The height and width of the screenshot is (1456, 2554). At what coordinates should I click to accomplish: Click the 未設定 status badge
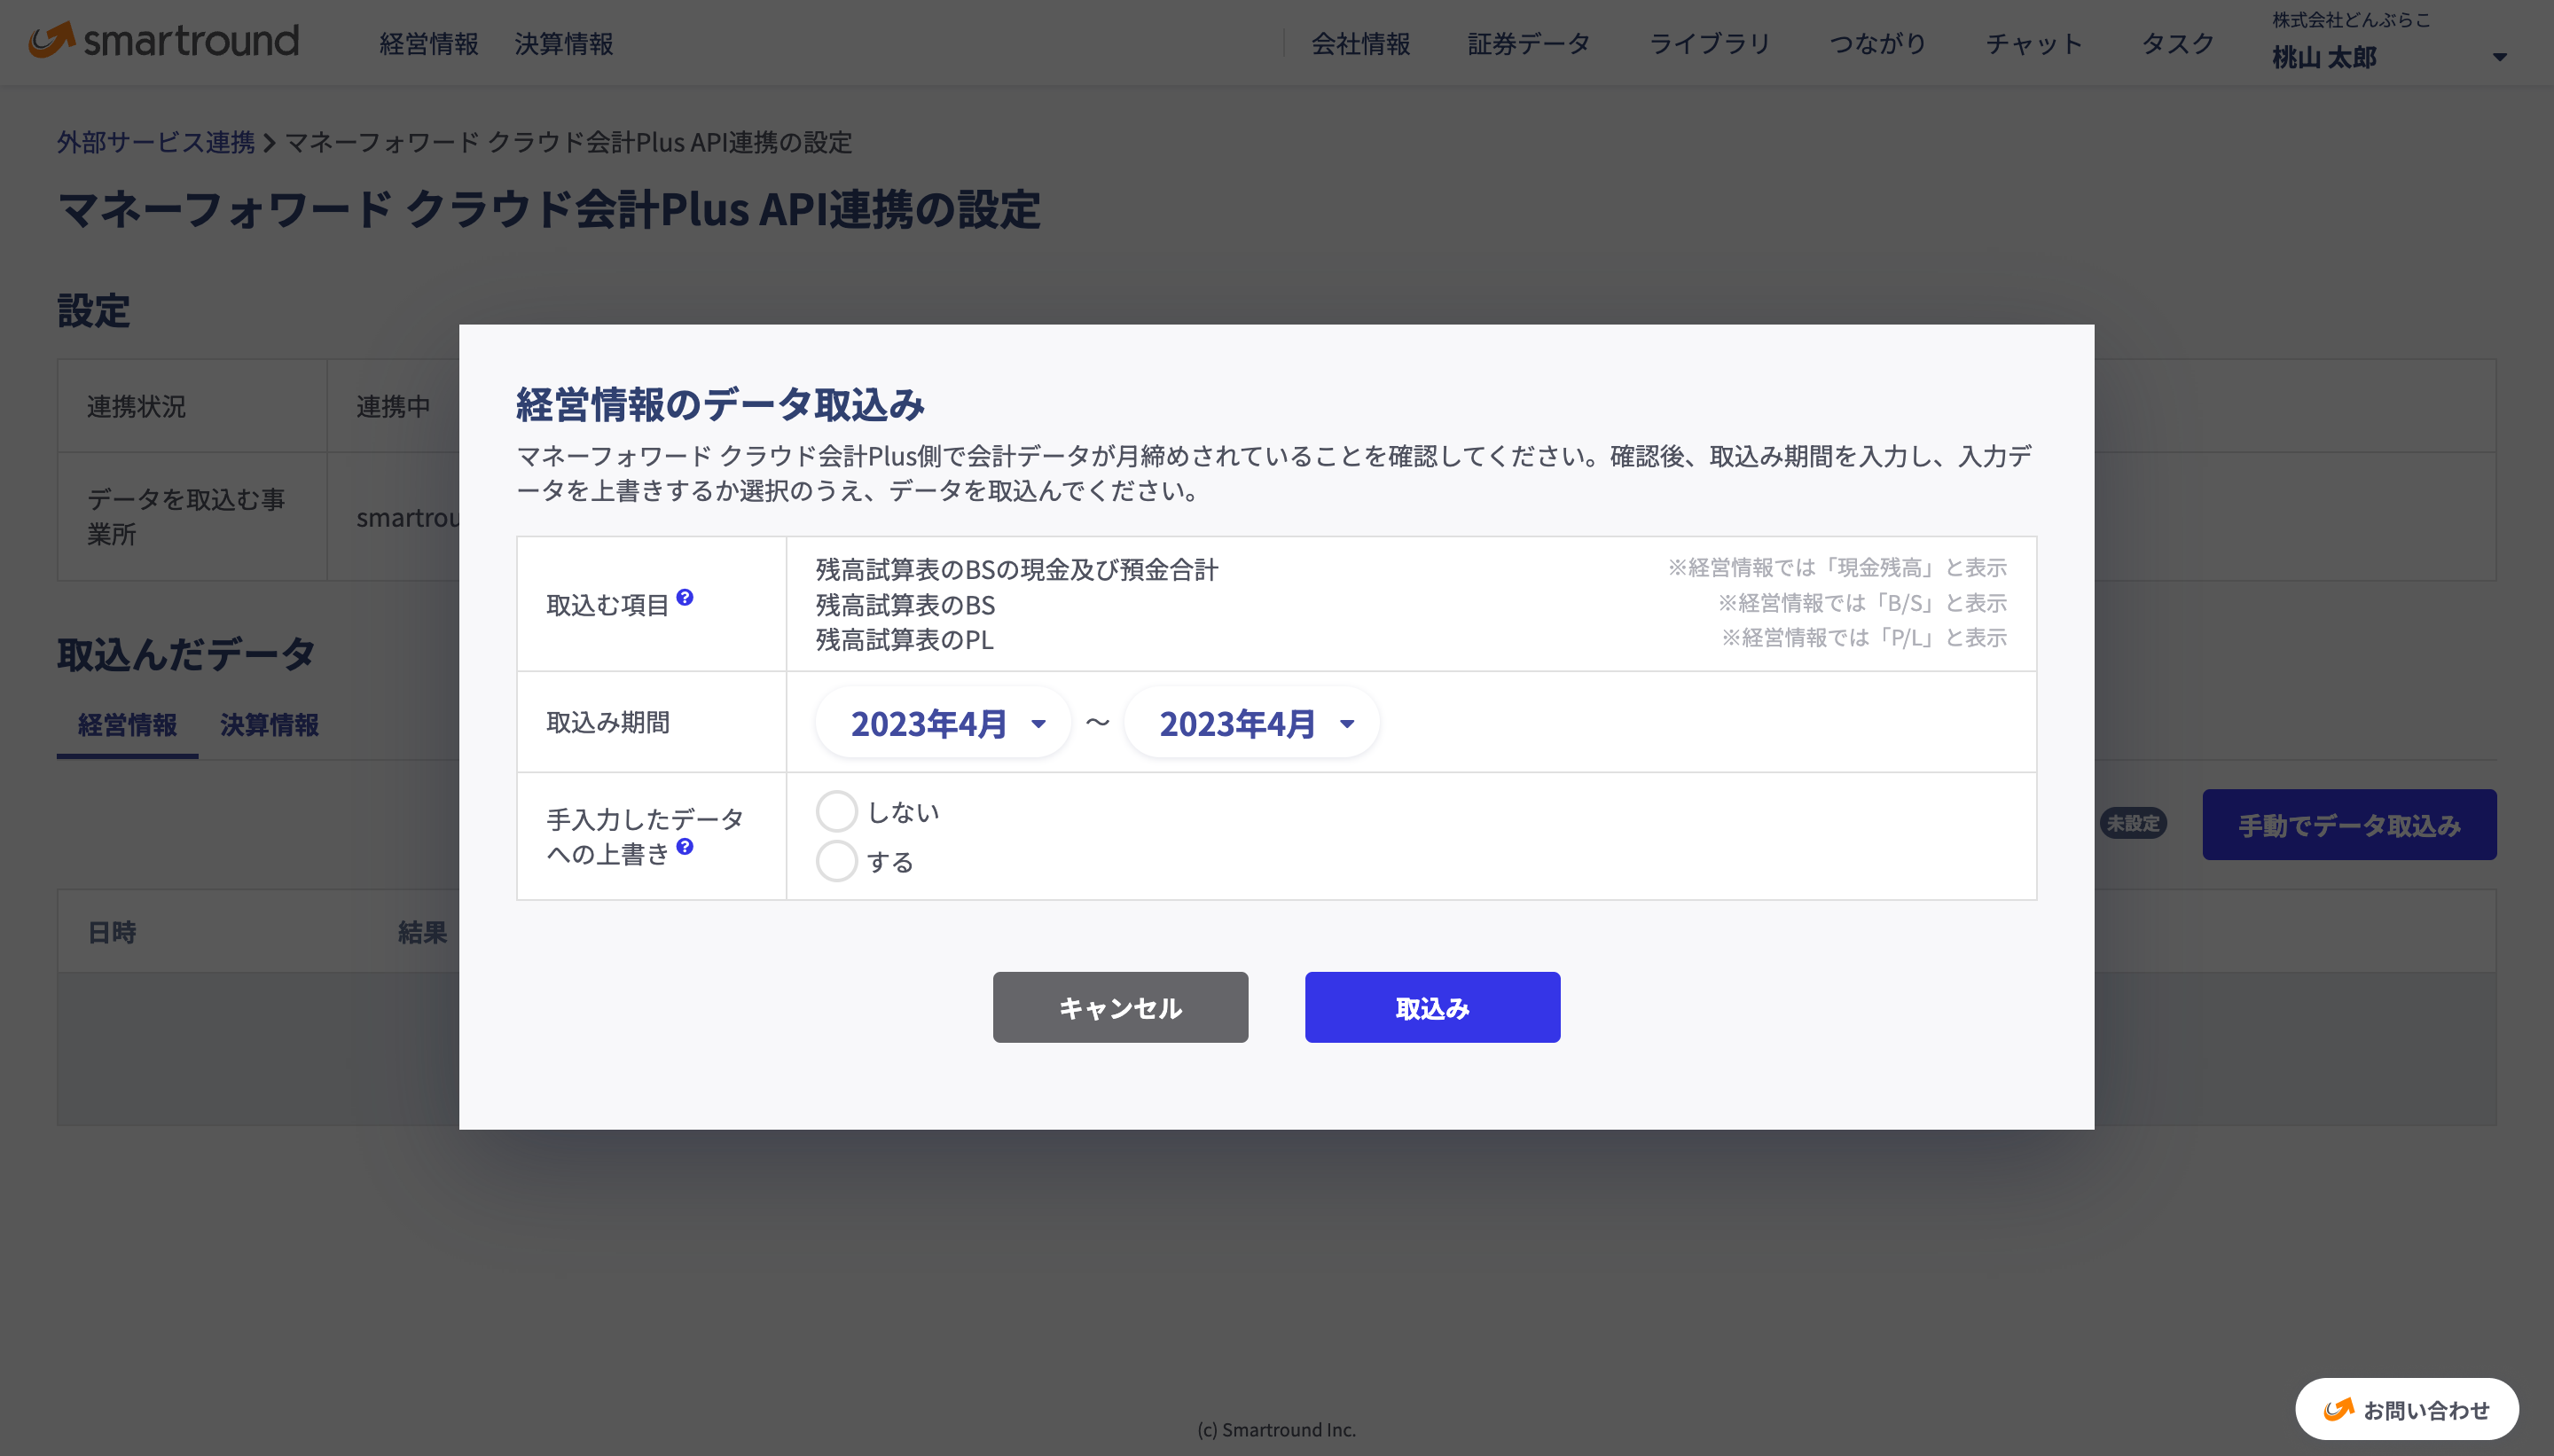click(2132, 824)
